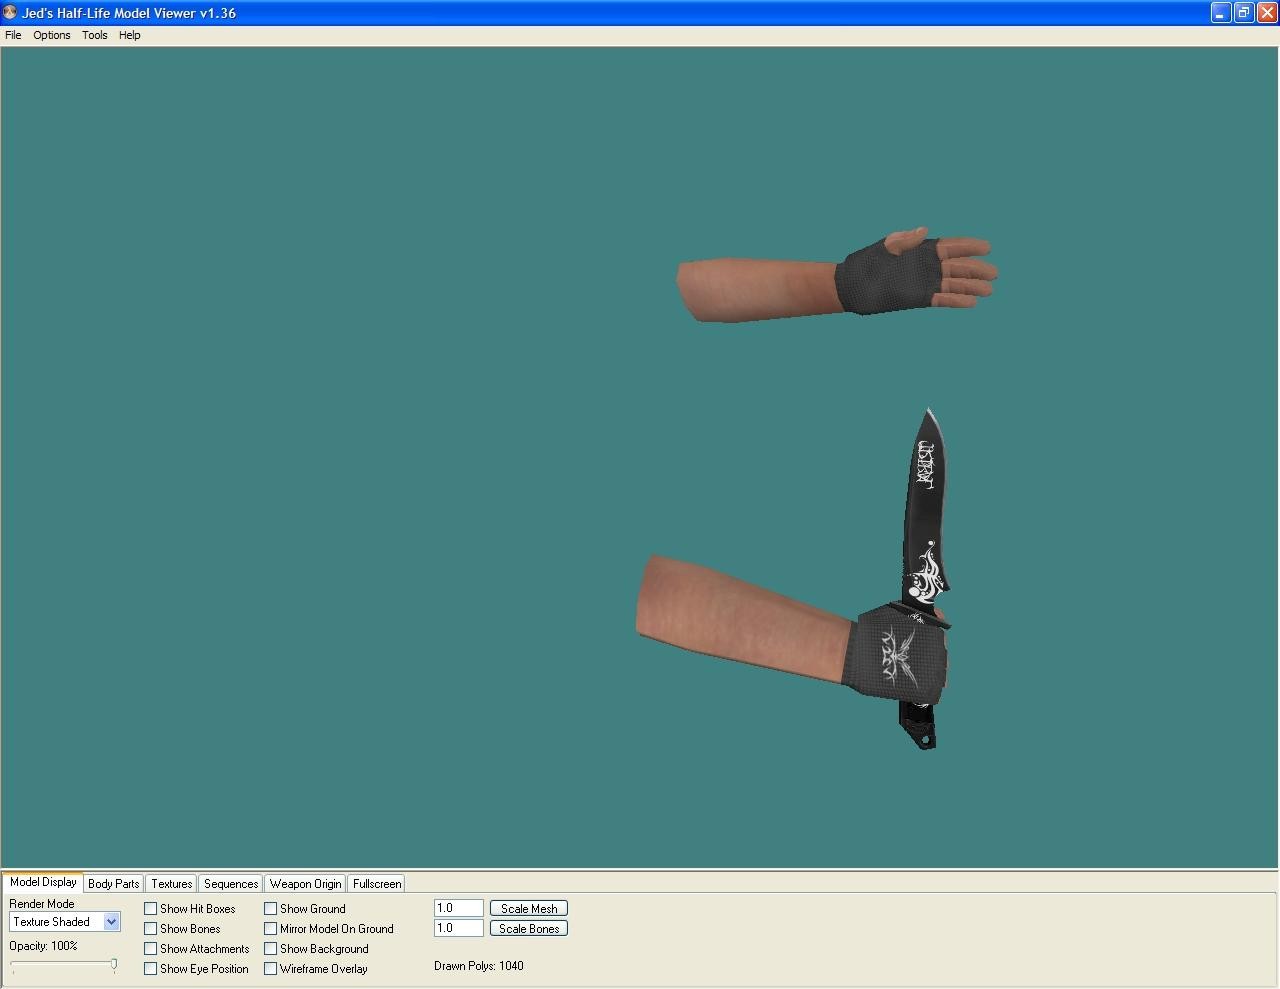The width and height of the screenshot is (1280, 989).
Task: Open the Weapon Origin tab
Action: tap(305, 883)
